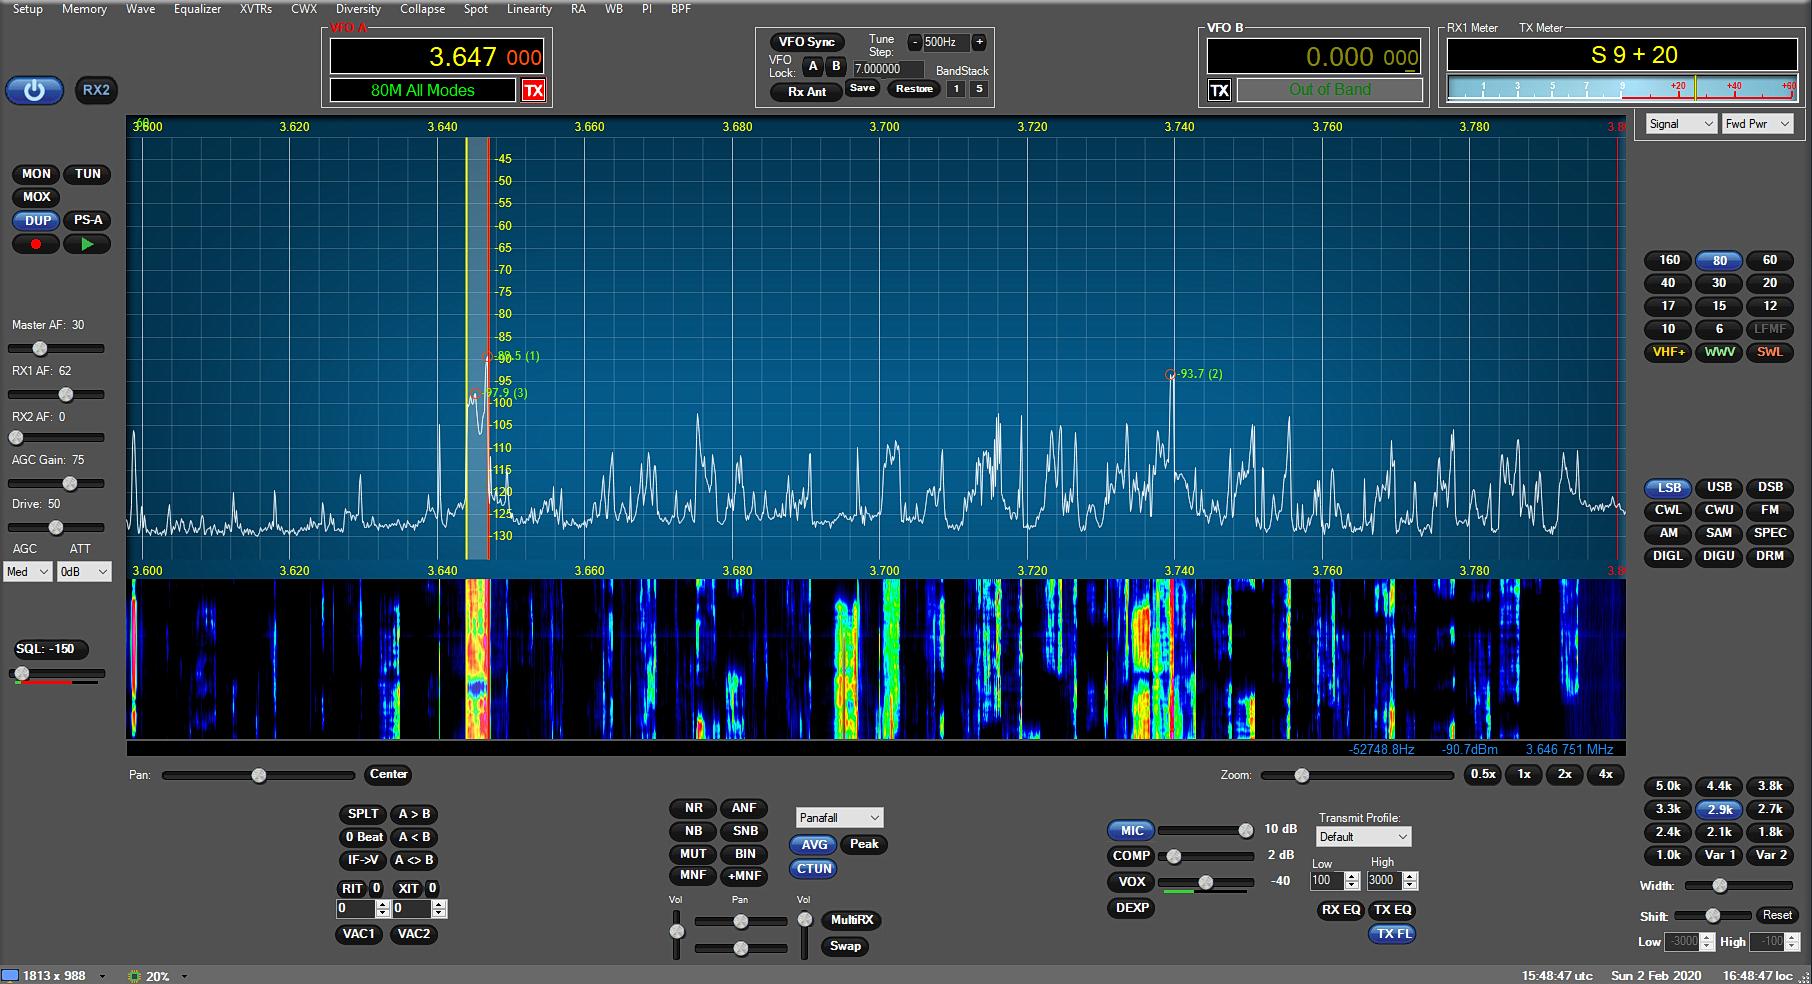Select band 80 meters
This screenshot has height=984, width=1812.
[1719, 260]
